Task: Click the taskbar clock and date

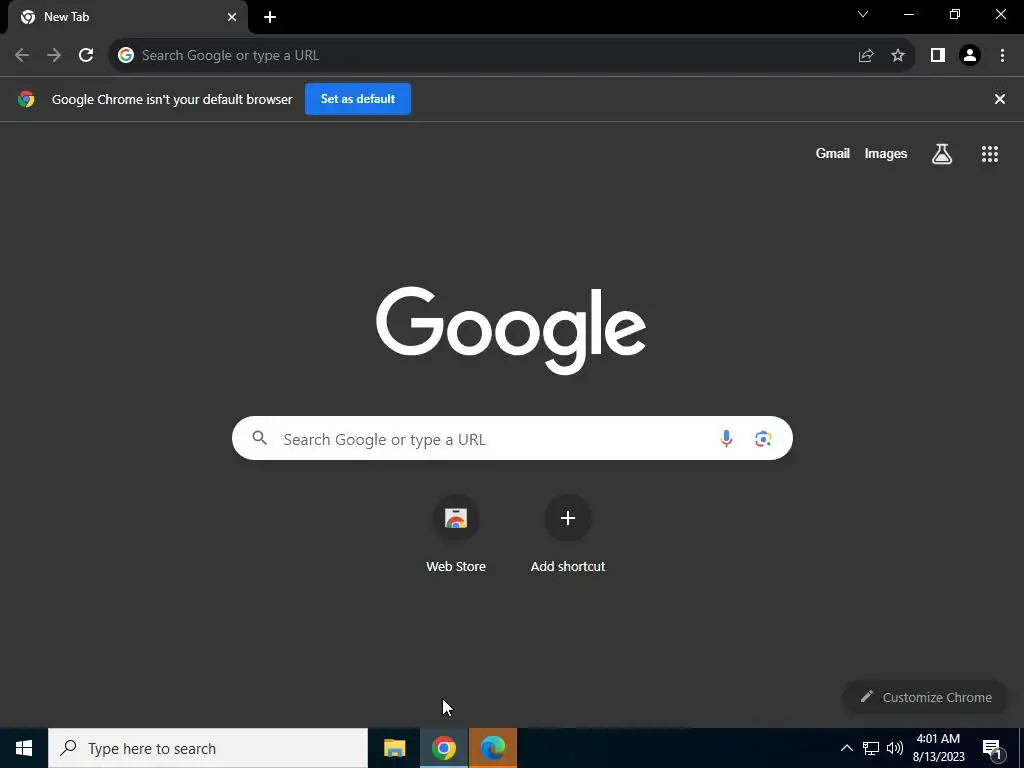Action: tap(938, 748)
